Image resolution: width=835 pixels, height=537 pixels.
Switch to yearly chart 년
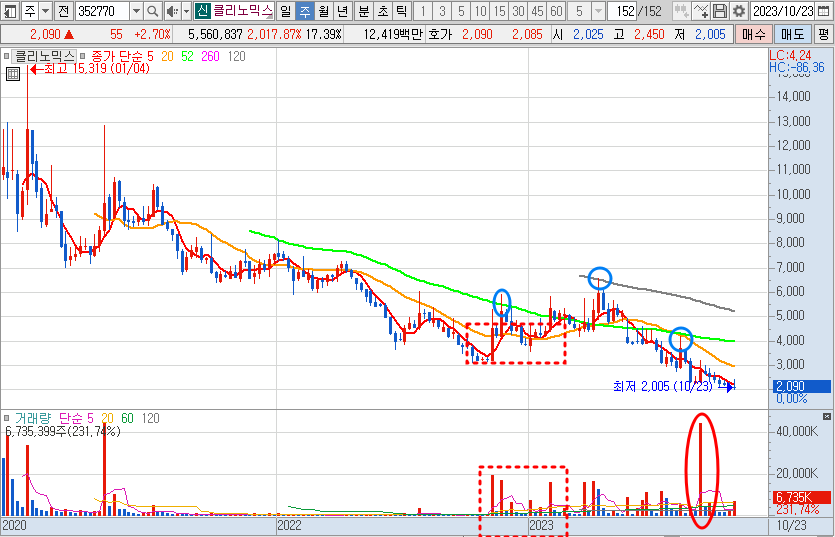[x=343, y=11]
